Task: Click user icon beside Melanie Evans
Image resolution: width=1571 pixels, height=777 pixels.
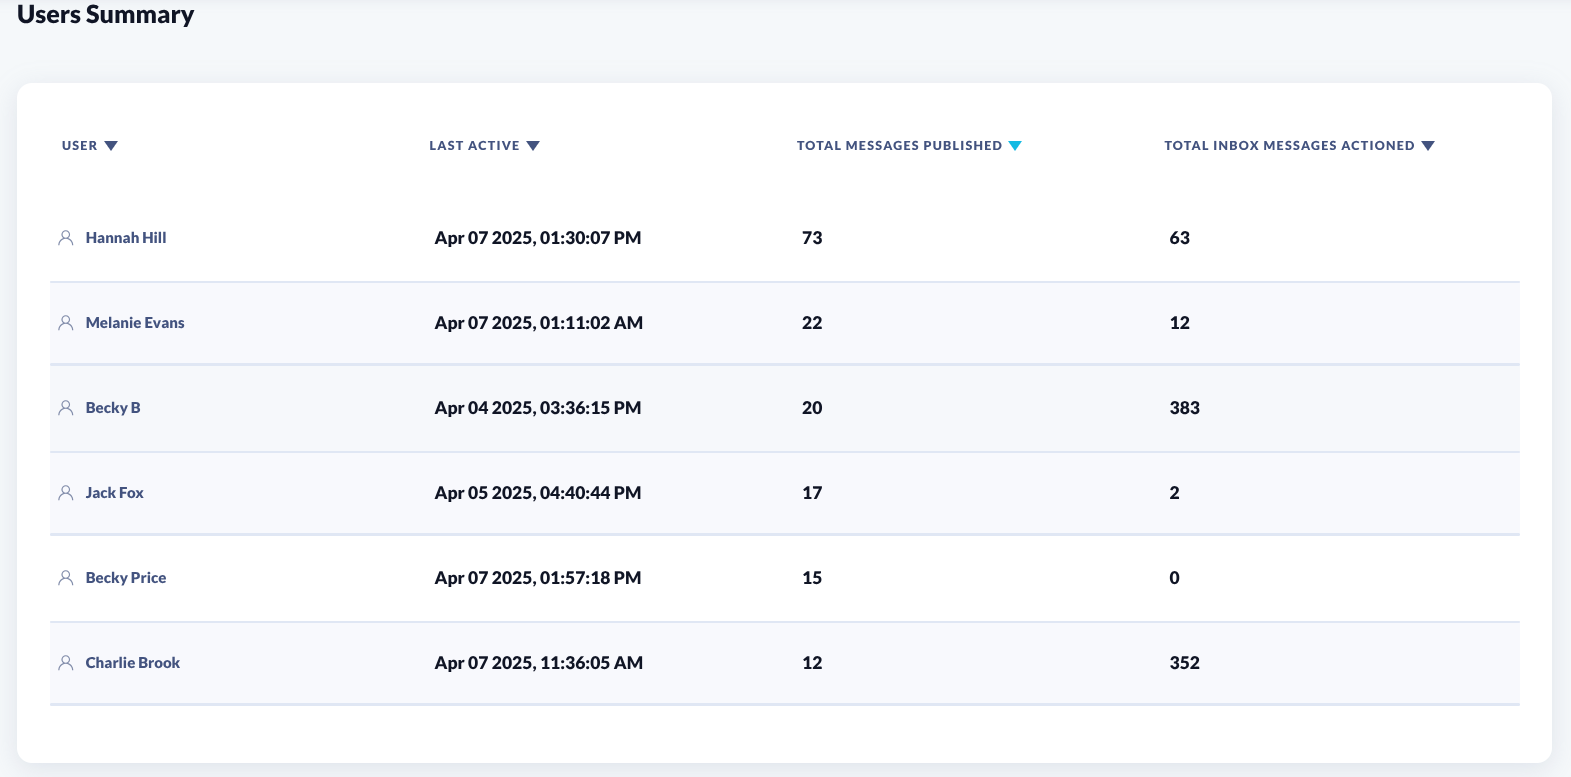Action: (x=66, y=323)
